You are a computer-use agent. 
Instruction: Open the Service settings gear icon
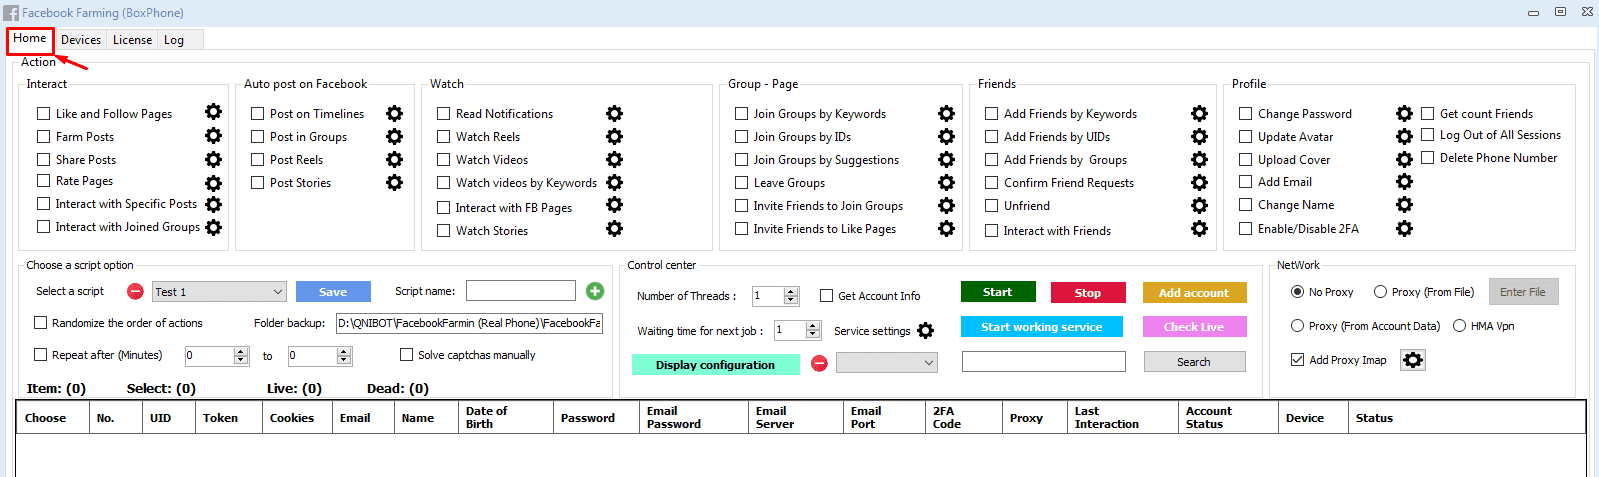pos(925,331)
